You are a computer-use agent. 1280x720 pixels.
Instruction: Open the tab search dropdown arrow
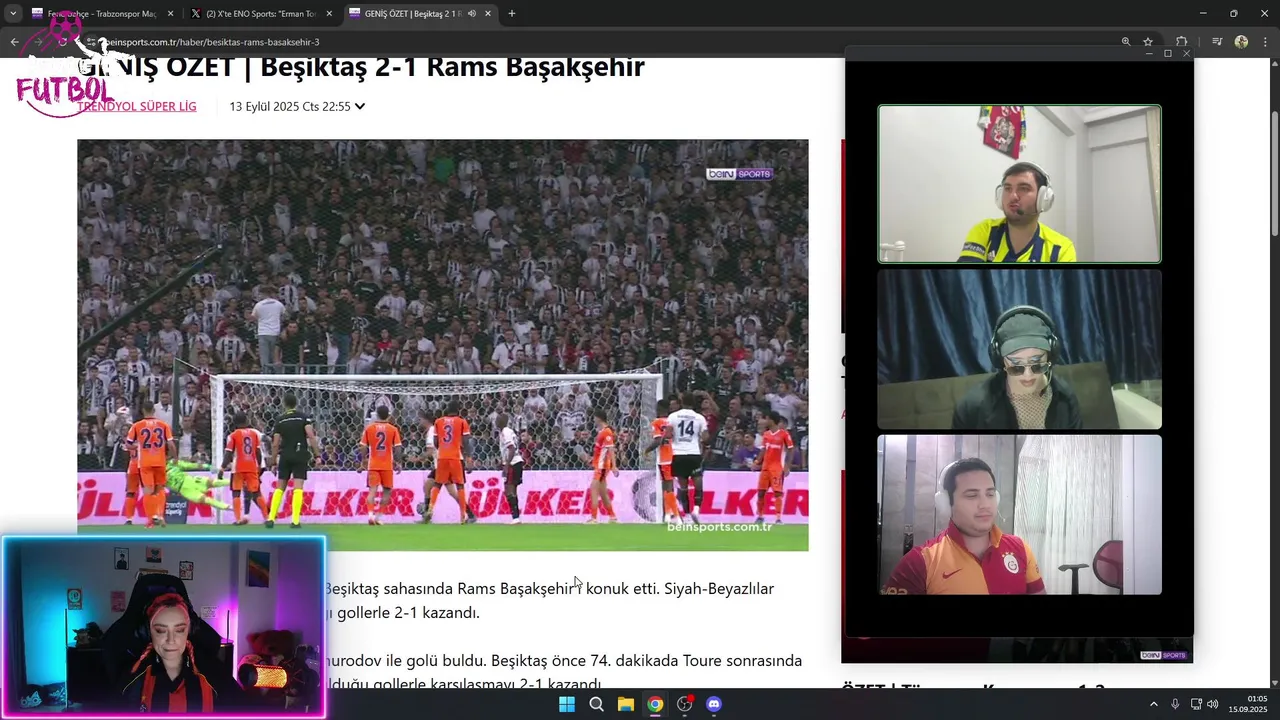[13, 14]
